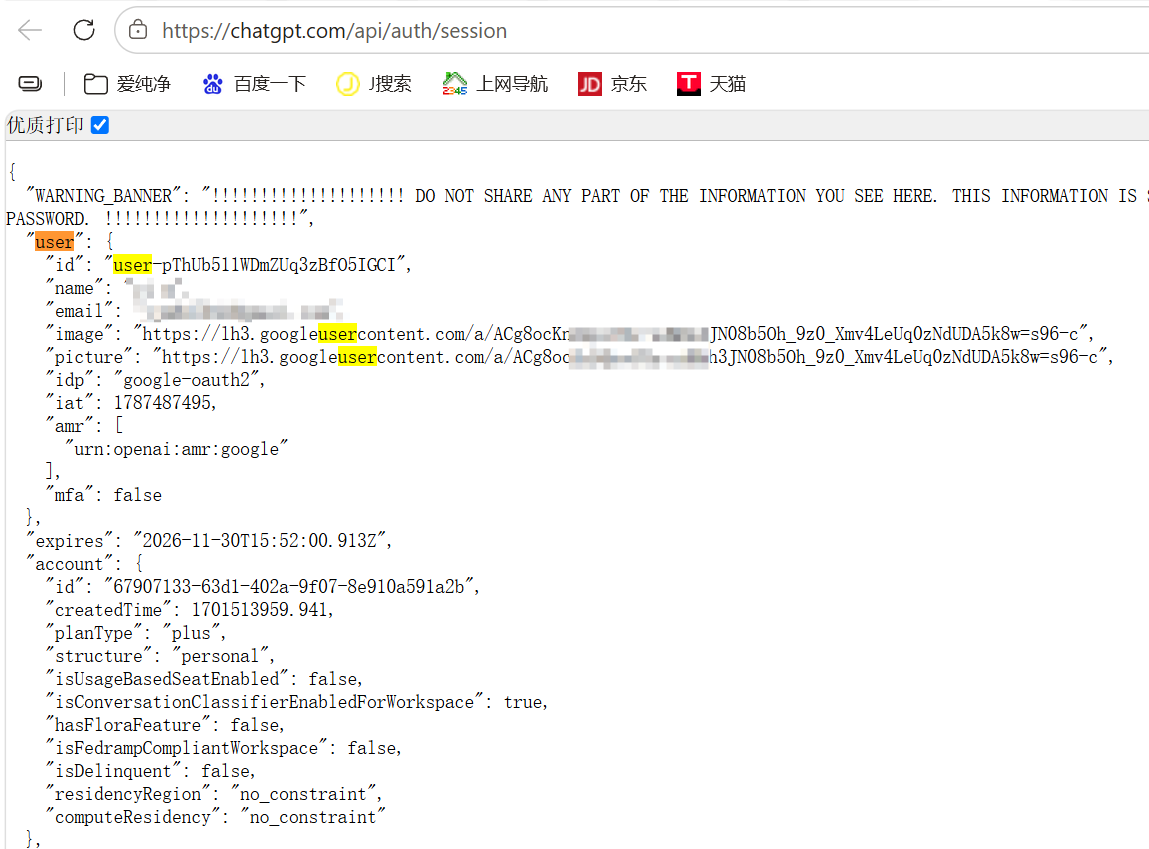Click the WARNING_BANNER key text

[x=104, y=196]
